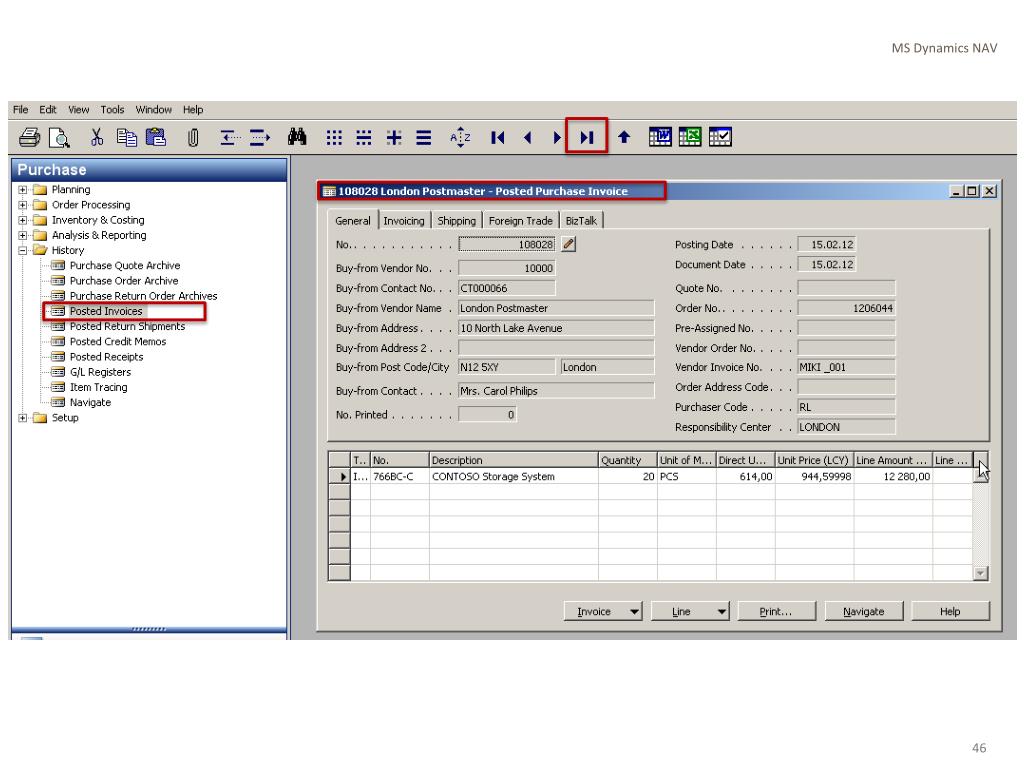Click the increase indent toolbar icon
1024x768 pixels.
coord(259,137)
